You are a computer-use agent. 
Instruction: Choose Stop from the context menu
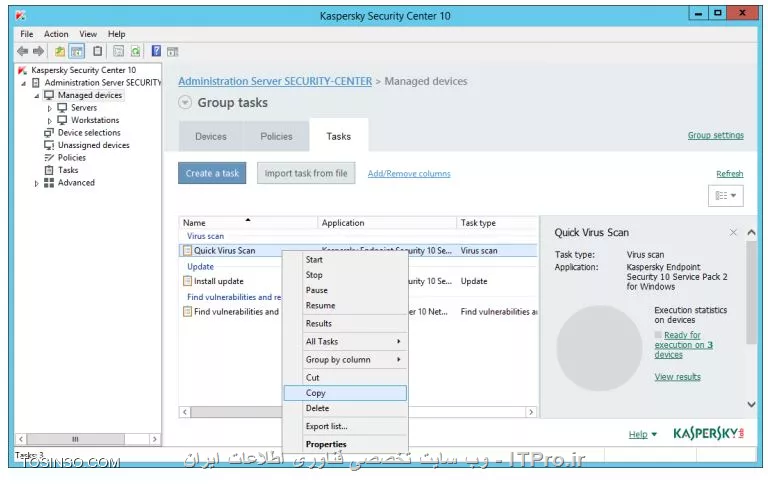(x=345, y=275)
